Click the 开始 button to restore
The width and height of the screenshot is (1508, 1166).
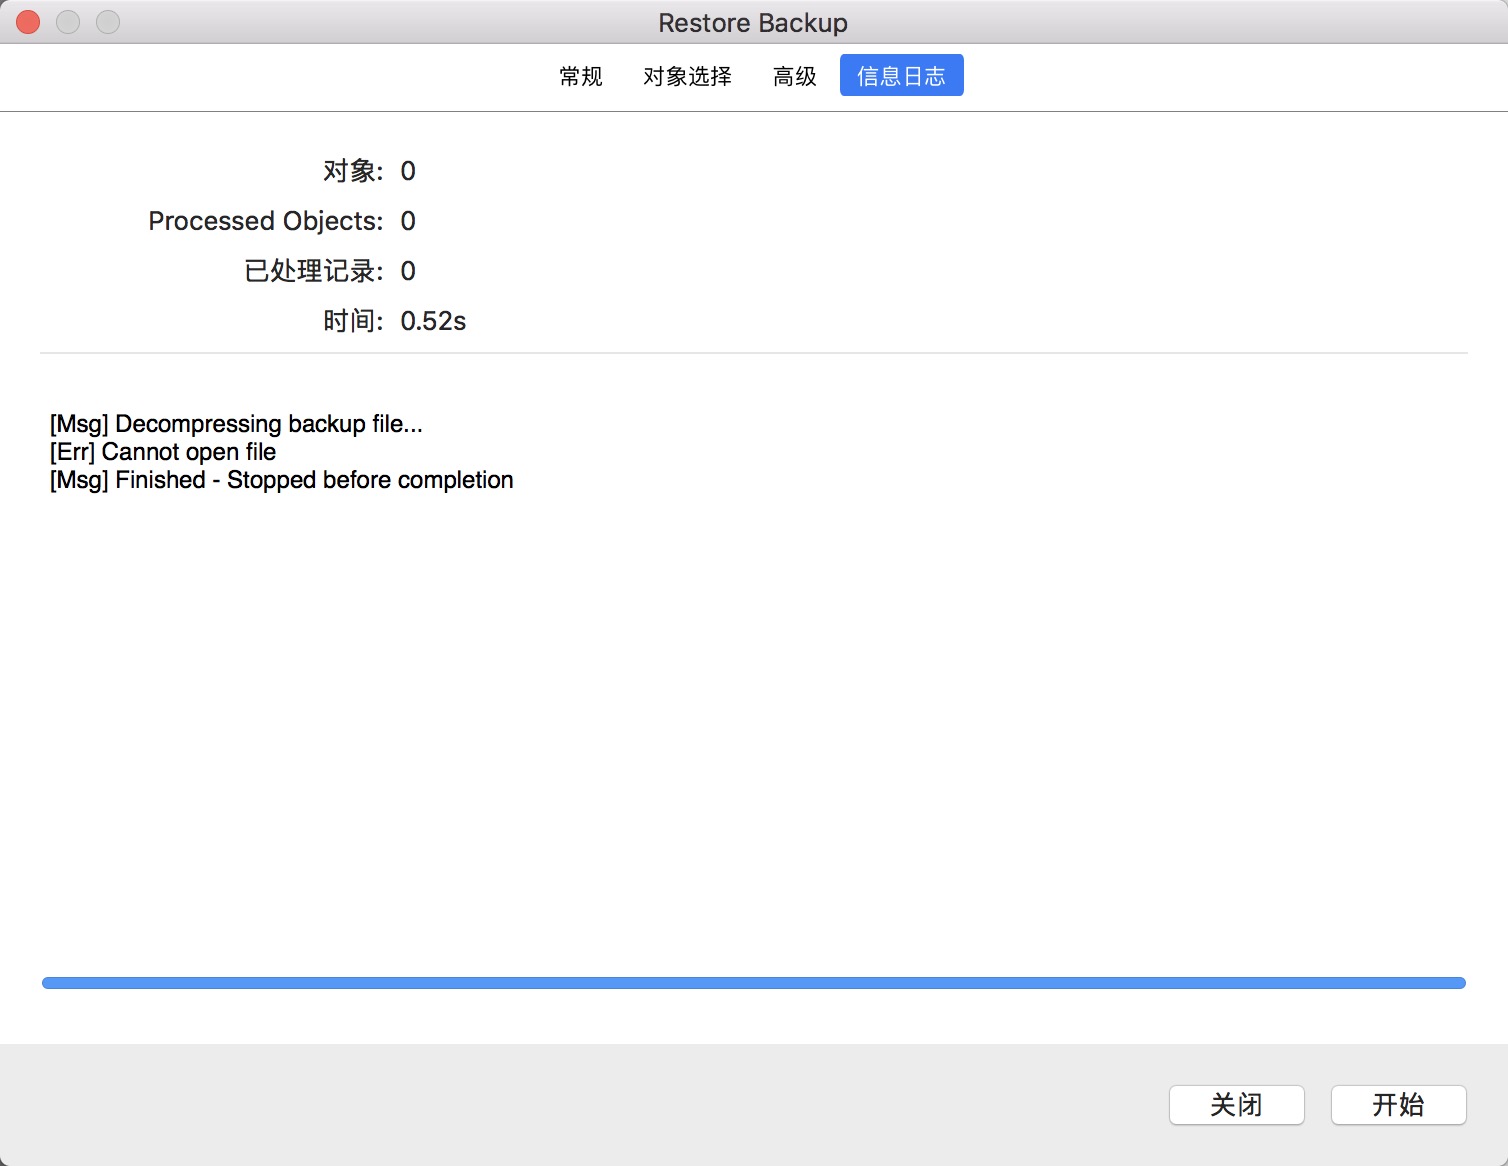coord(1398,1105)
